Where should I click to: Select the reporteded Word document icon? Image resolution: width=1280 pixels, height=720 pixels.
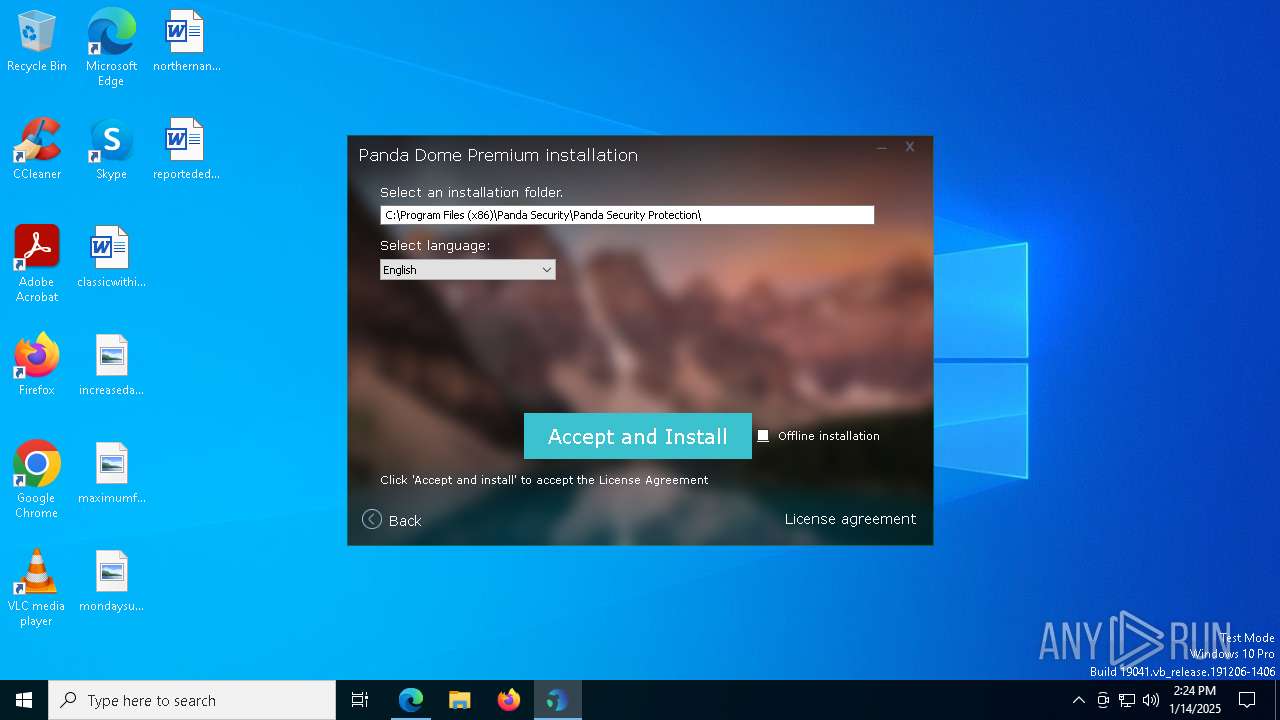pyautogui.click(x=186, y=150)
